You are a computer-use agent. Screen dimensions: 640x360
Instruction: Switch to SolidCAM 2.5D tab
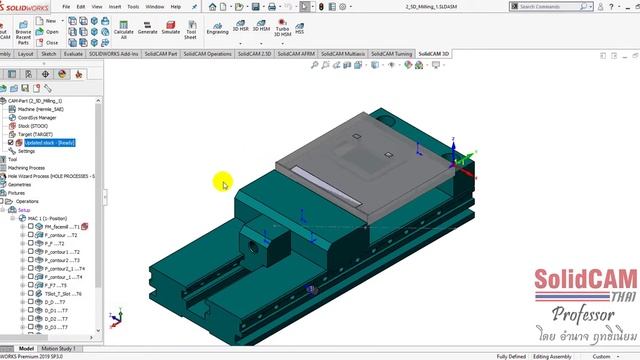pyautogui.click(x=254, y=54)
